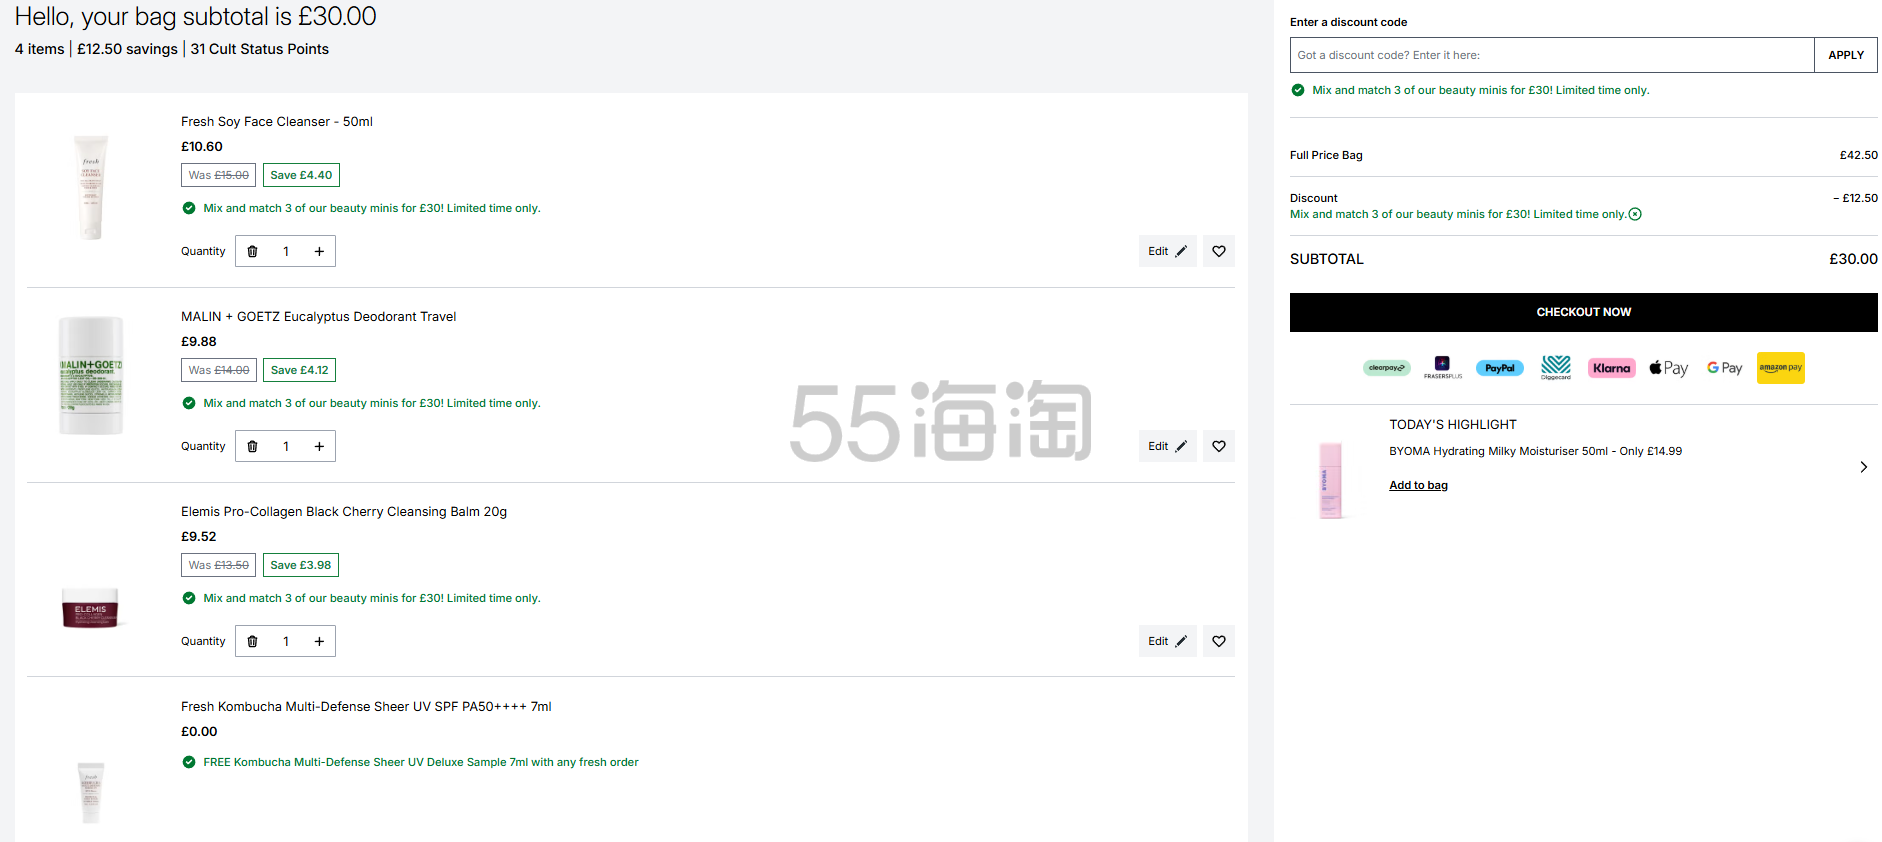The width and height of the screenshot is (1882, 842).
Task: Focus the discount code input field
Action: click(1551, 55)
